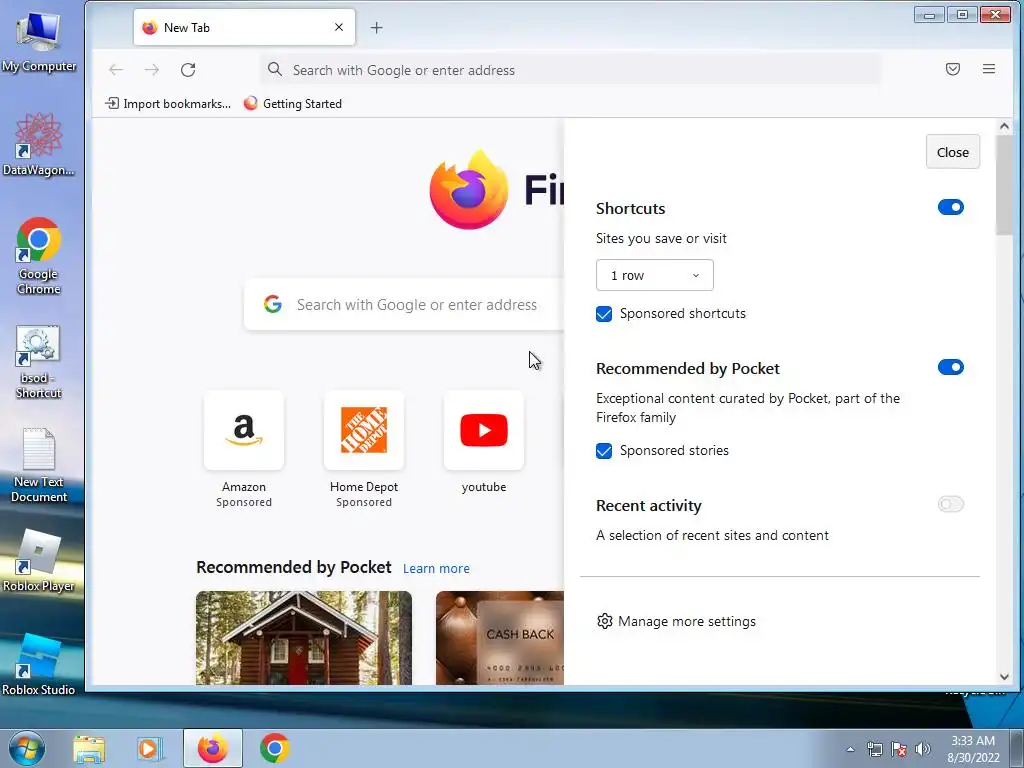Select Roblox Studio desktop shortcut
This screenshot has width=1024, height=768.
point(39,665)
